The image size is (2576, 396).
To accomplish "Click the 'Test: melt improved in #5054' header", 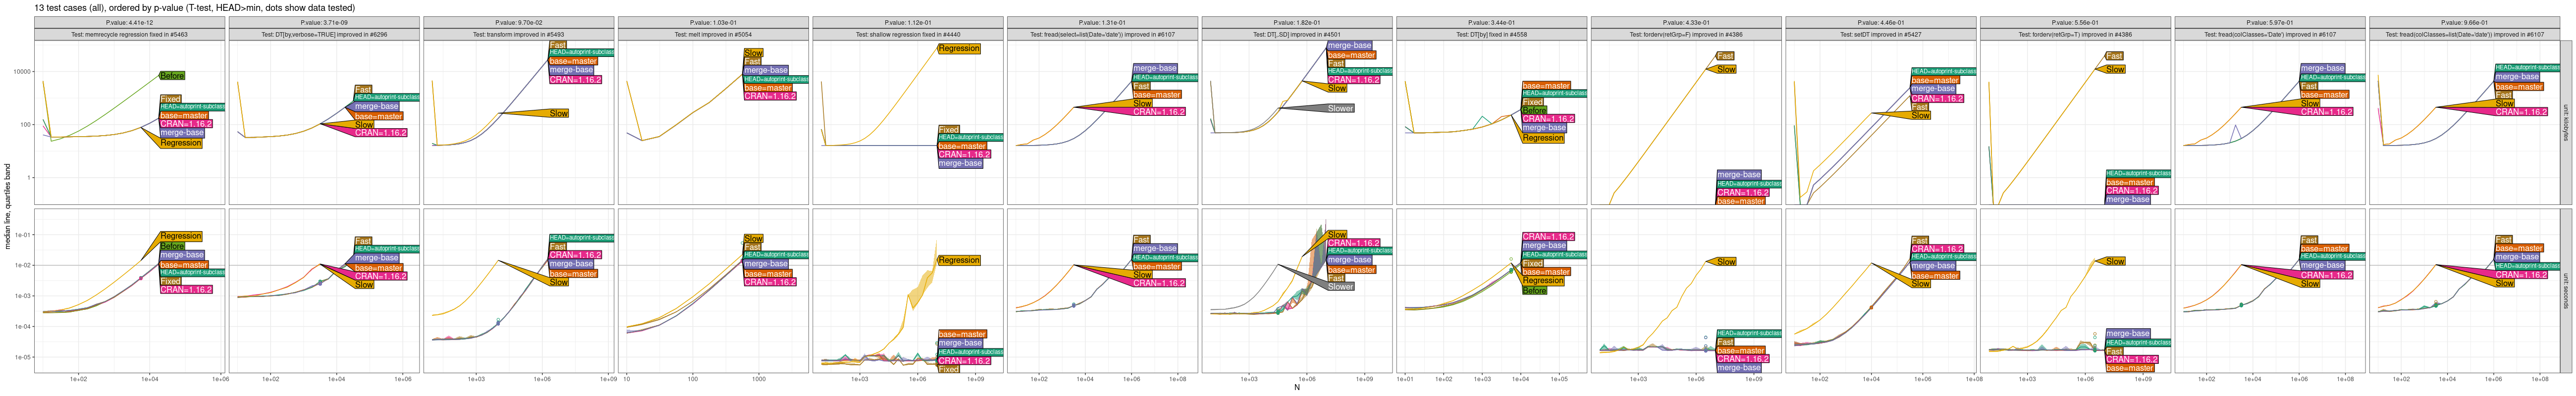I will coord(713,35).
